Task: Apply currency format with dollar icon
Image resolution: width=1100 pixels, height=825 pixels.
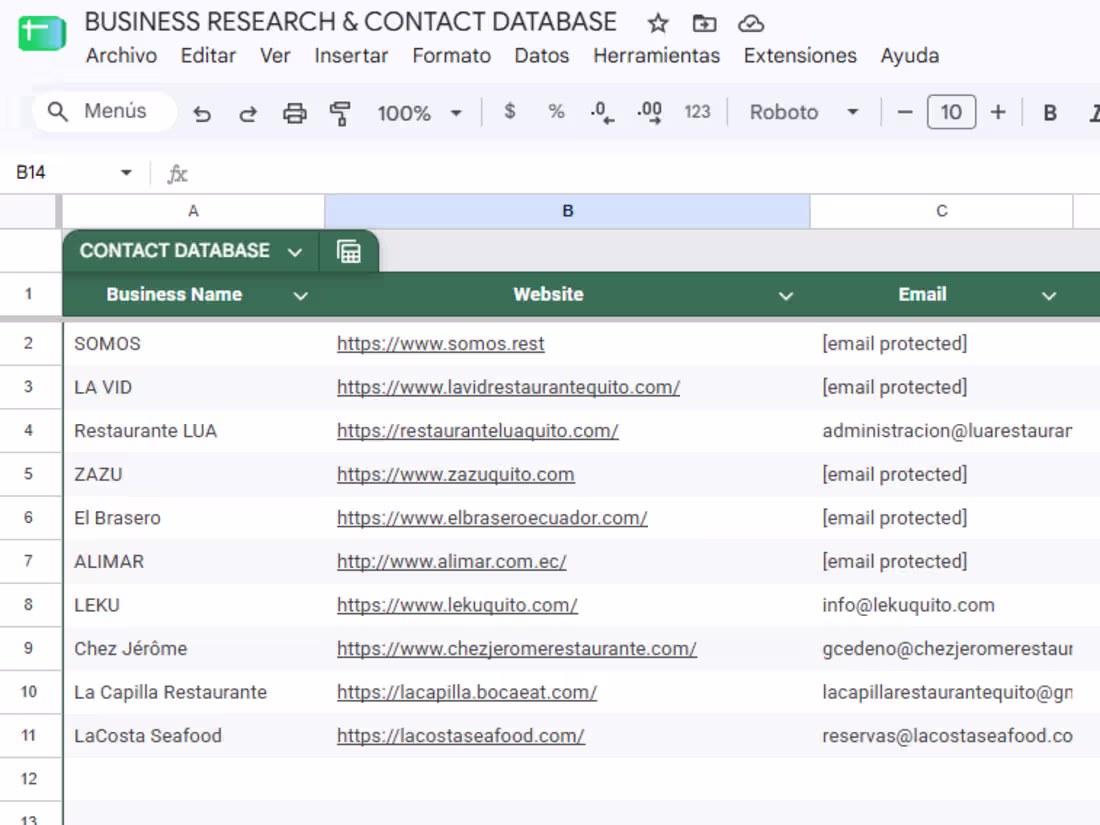Action: pos(510,112)
